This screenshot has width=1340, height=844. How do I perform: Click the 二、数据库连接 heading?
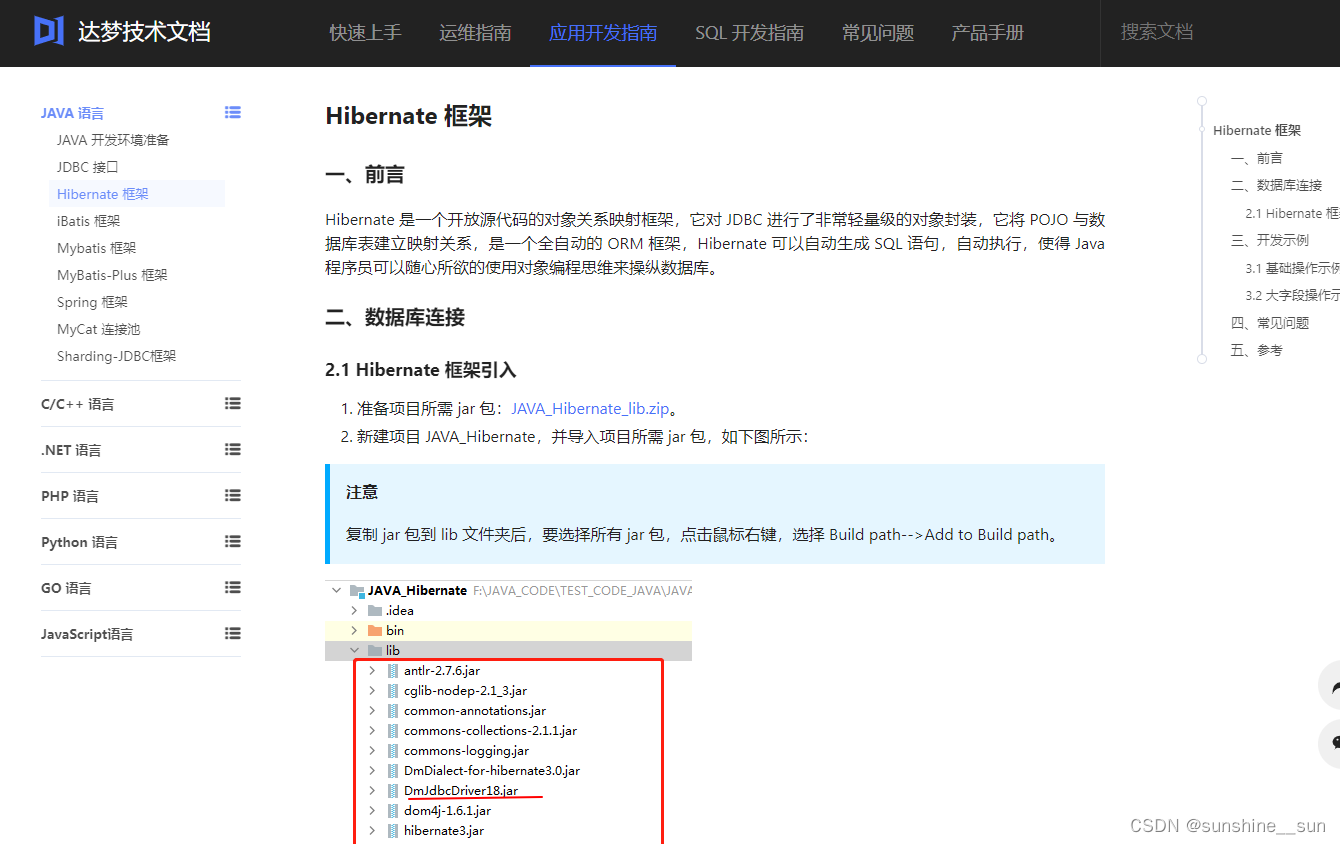click(x=395, y=317)
